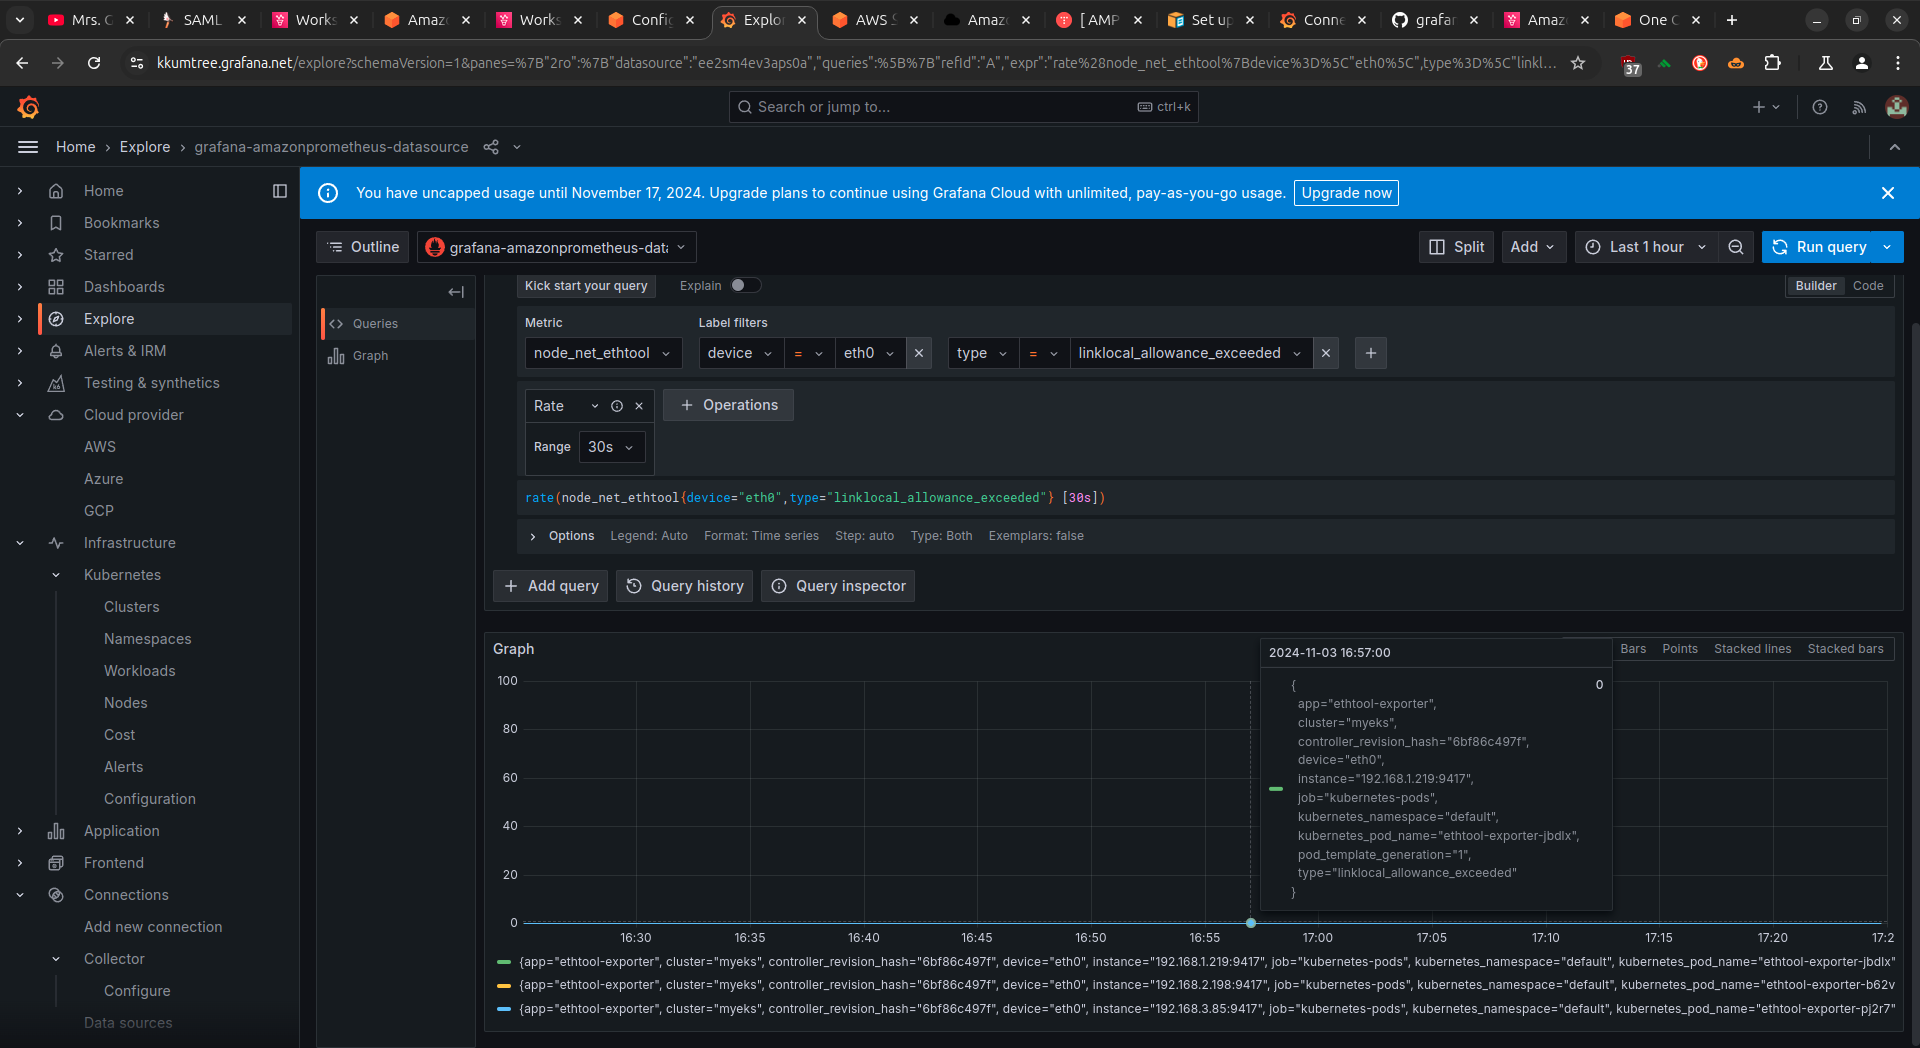This screenshot has height=1048, width=1920.
Task: Click yellow legend swatch for instance 192.168.2.198
Action: point(504,985)
